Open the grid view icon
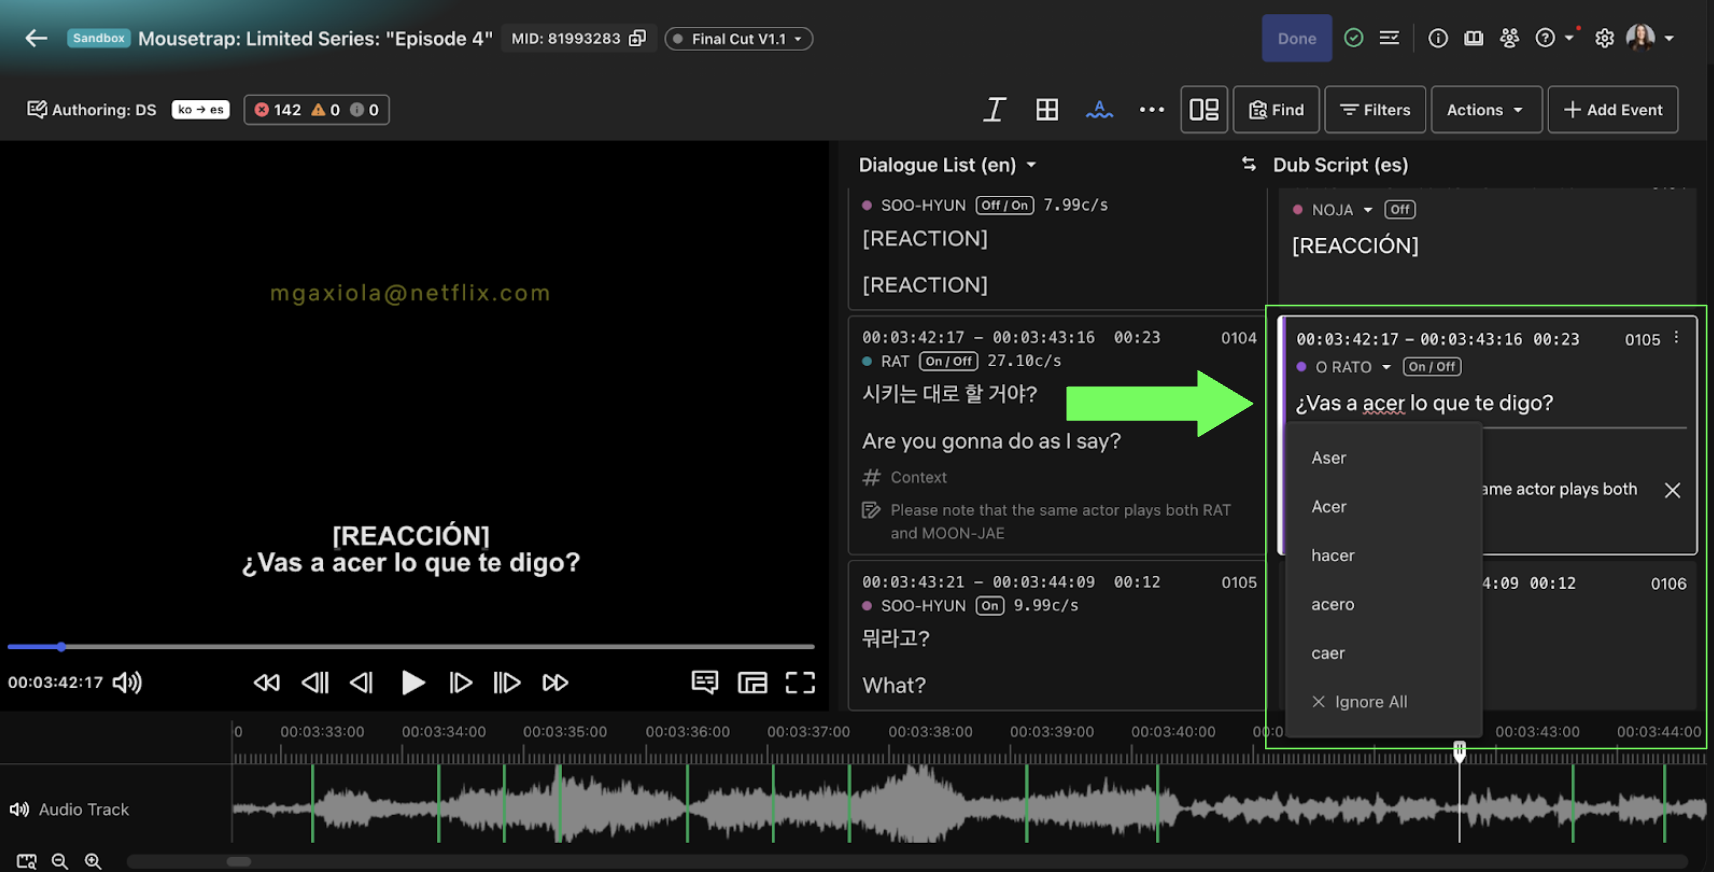1714x872 pixels. (1047, 109)
